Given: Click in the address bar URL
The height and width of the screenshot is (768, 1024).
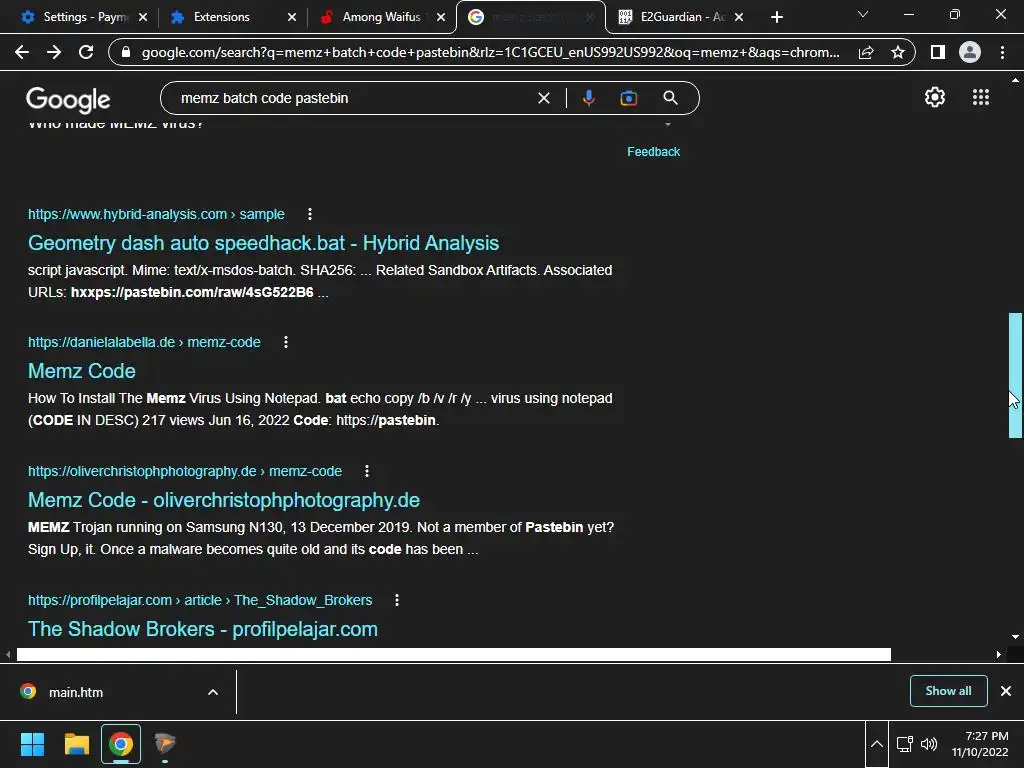Looking at the screenshot, I should tap(490, 52).
